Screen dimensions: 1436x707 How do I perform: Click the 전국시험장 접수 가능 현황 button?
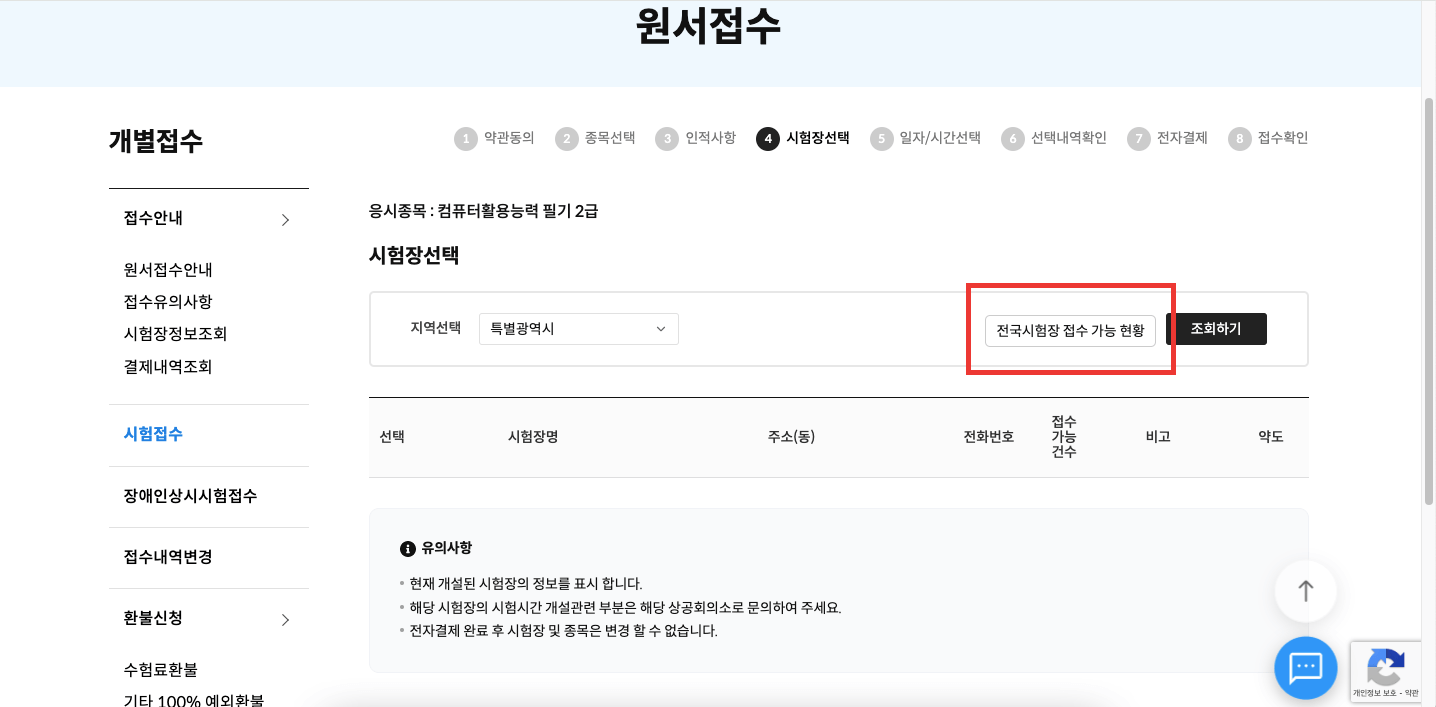point(1070,330)
